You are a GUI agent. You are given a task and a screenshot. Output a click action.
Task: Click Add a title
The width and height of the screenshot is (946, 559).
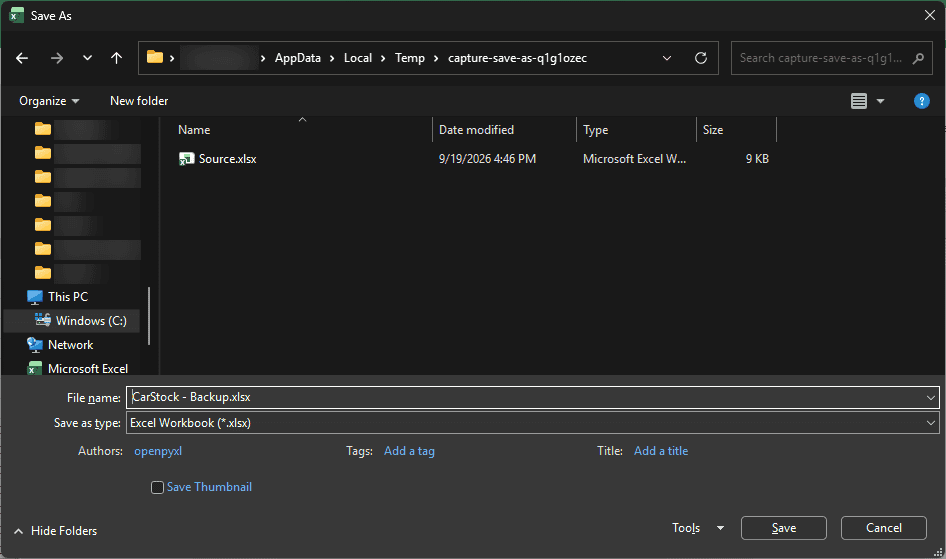coord(661,451)
